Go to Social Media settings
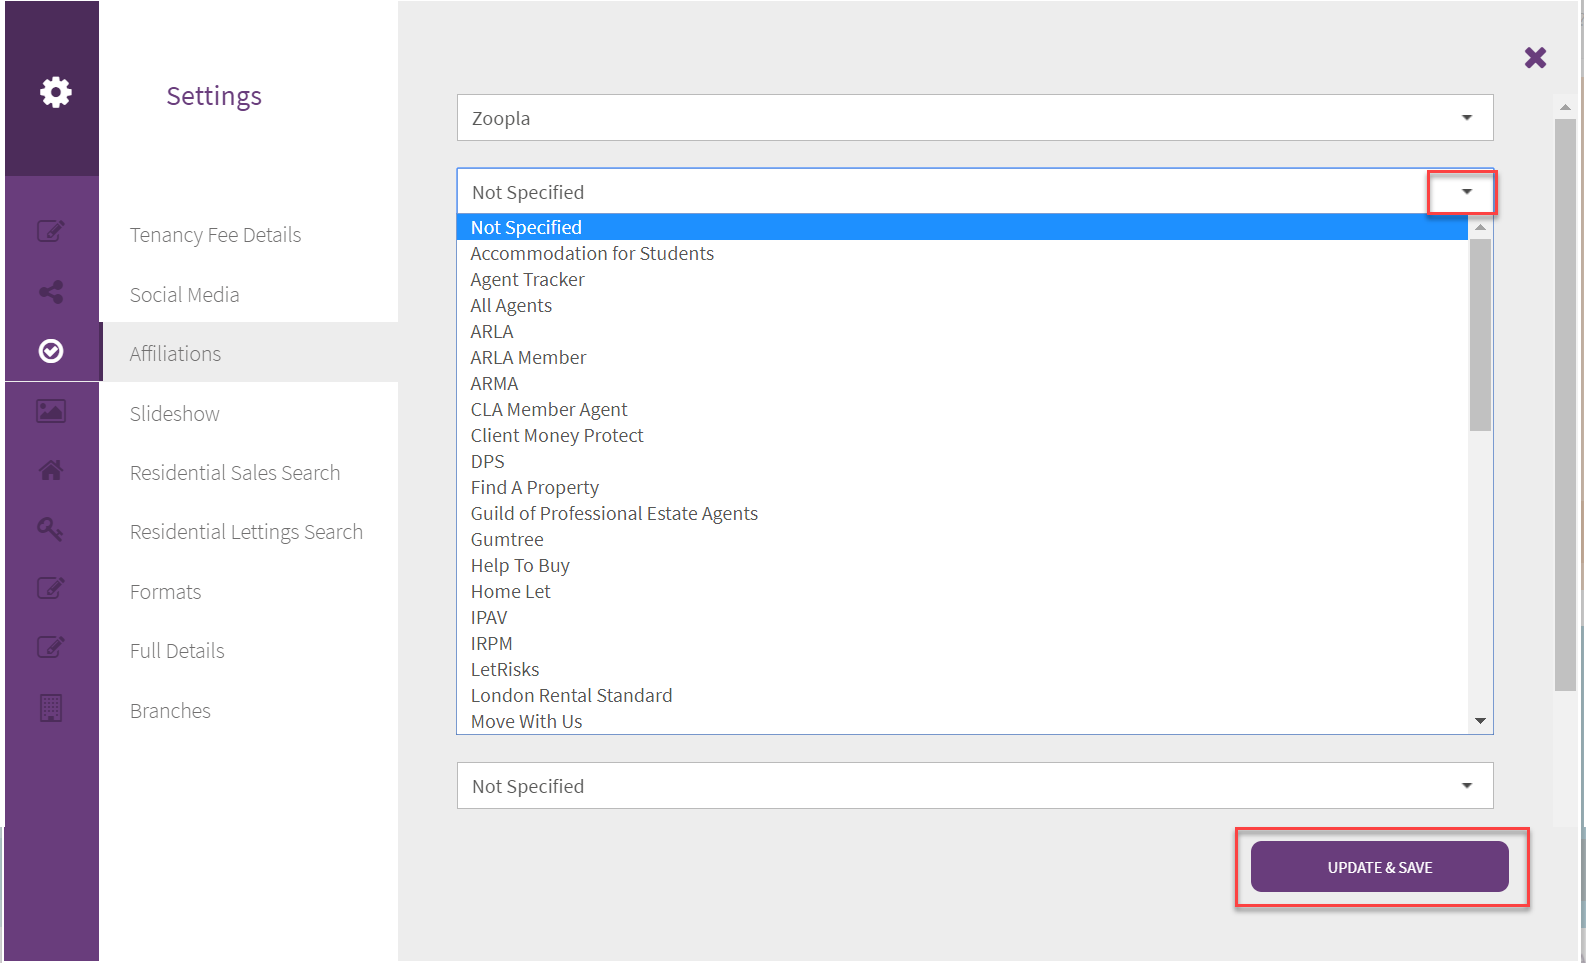 click(185, 295)
